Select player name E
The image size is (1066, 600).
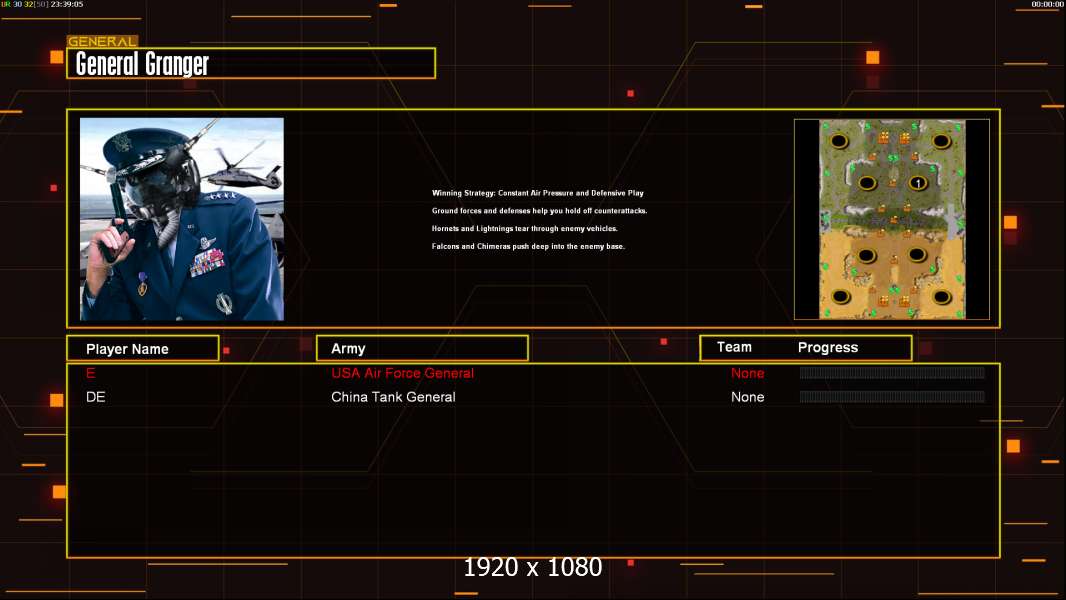click(x=90, y=373)
